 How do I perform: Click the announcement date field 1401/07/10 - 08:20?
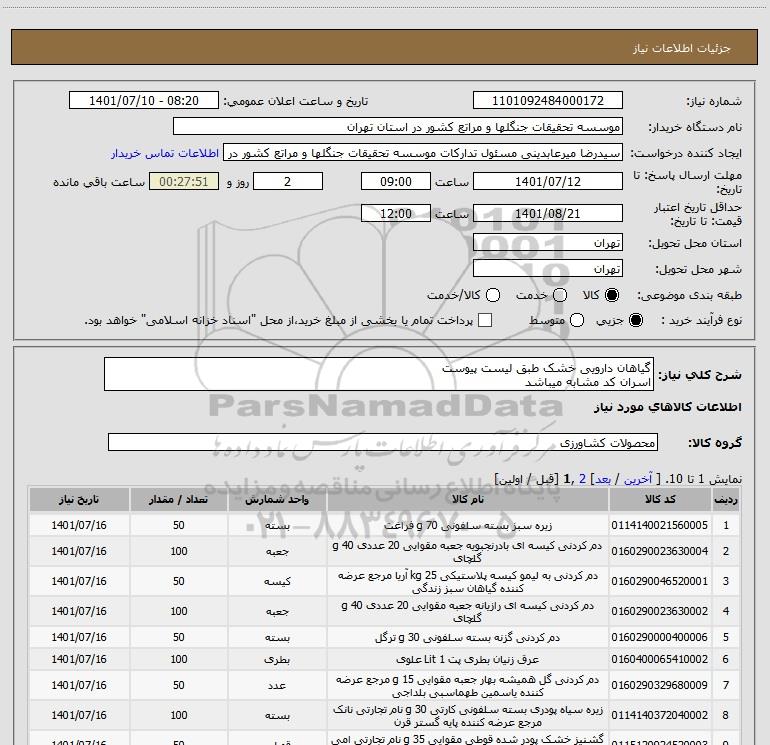(144, 100)
